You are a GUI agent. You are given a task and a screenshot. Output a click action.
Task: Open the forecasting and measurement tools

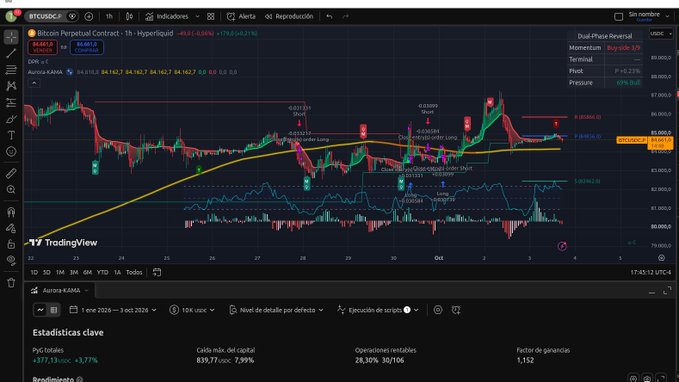pos(11,103)
